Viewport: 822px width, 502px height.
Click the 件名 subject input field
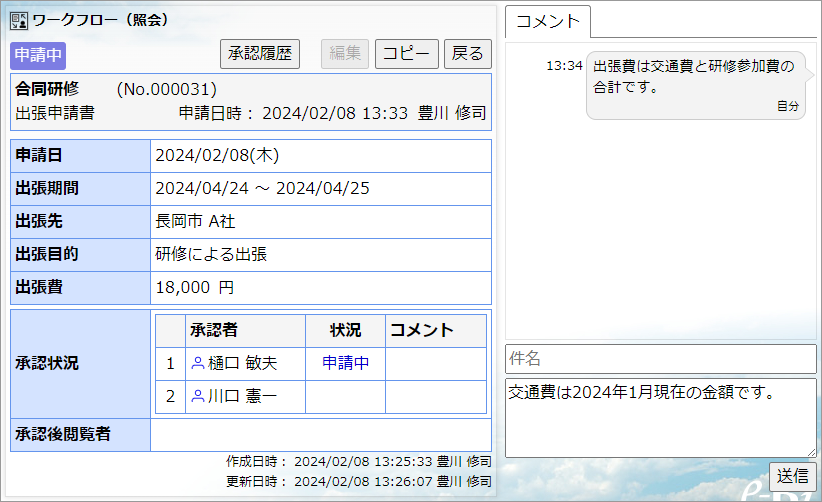click(x=661, y=359)
